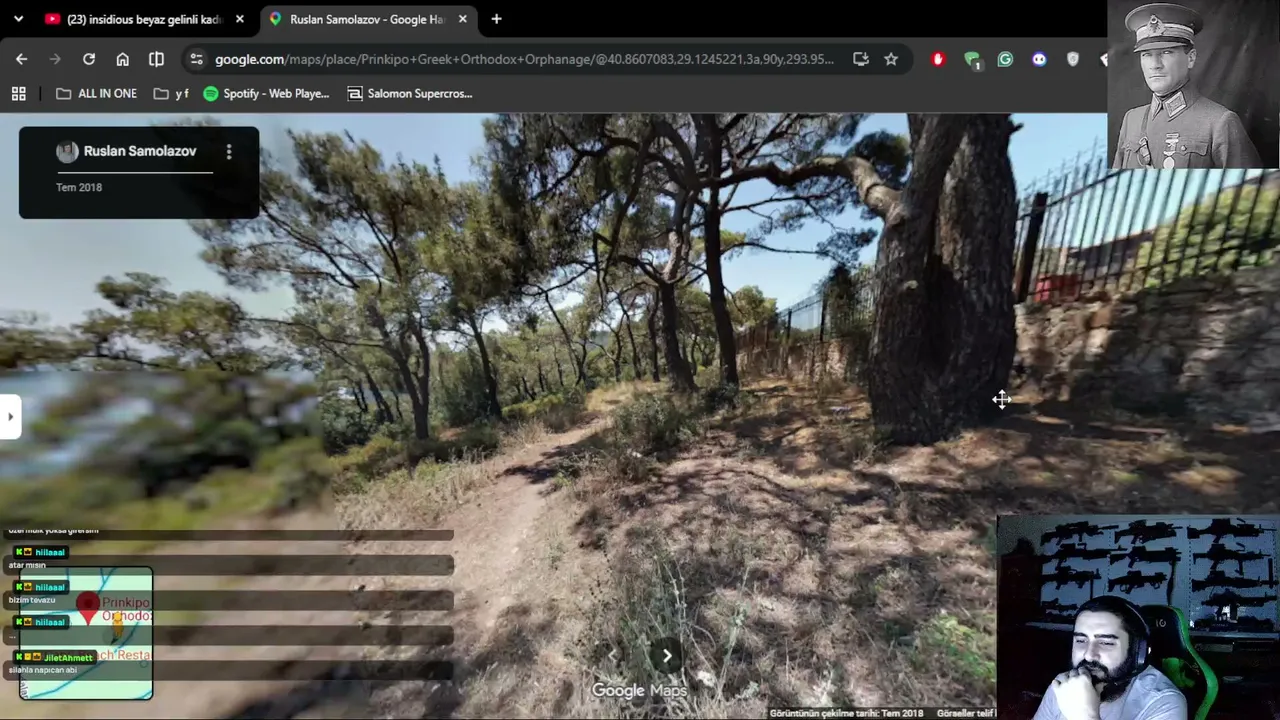The image size is (1280, 720).
Task: Reload the Google Maps page
Action: coord(89,59)
